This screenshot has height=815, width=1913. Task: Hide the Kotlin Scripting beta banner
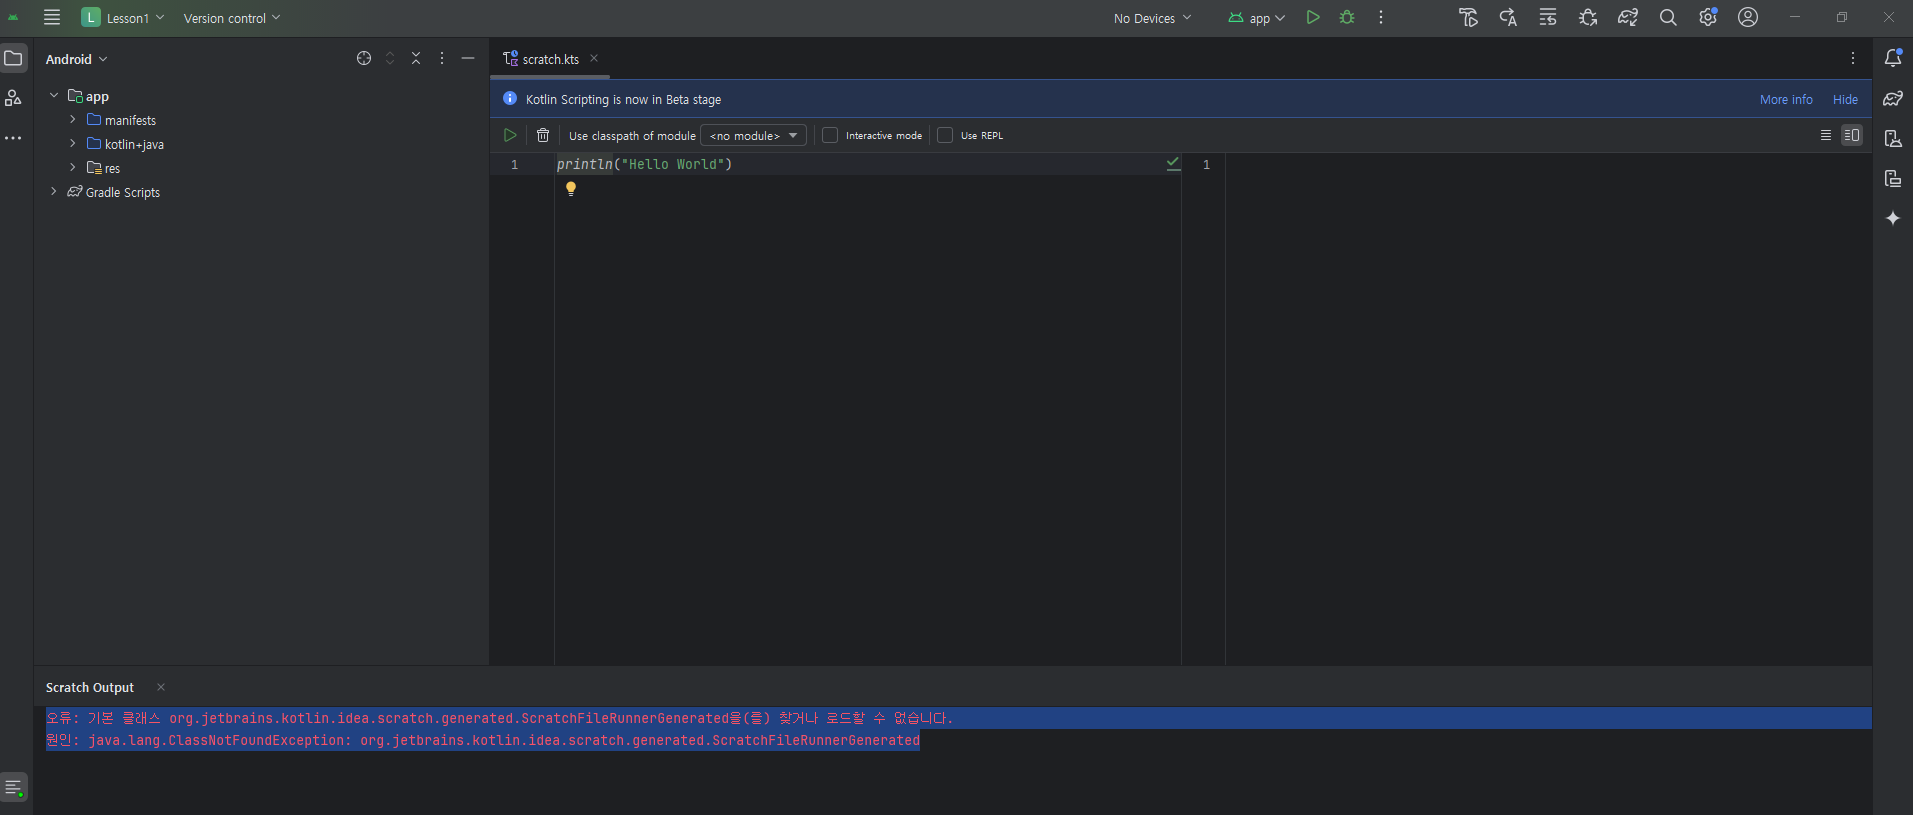[x=1845, y=99]
